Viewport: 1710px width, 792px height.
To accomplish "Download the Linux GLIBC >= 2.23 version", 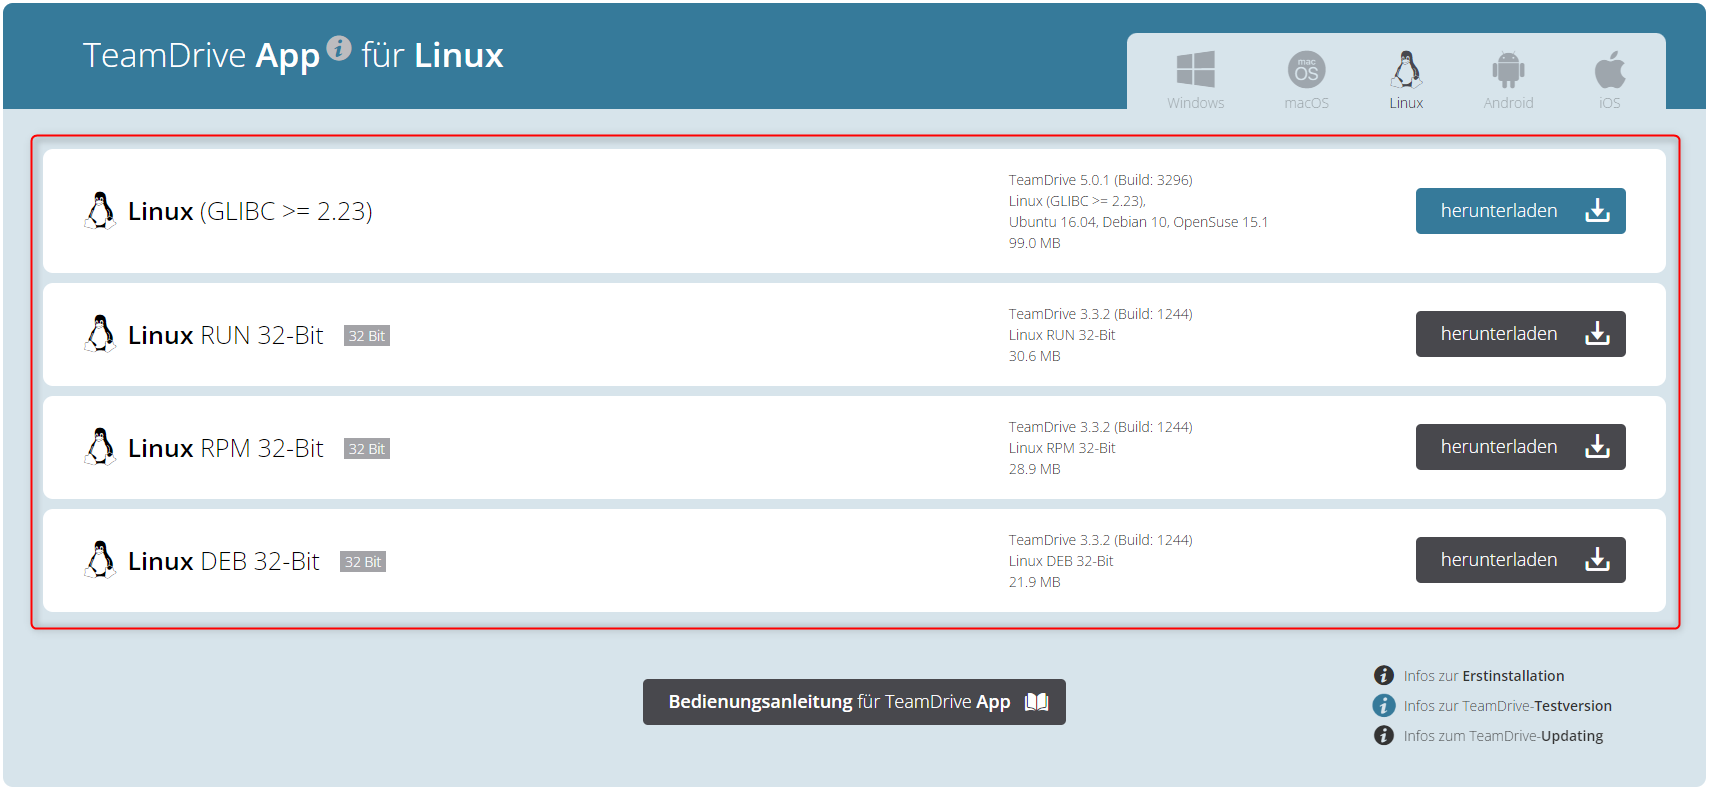I will tap(1520, 211).
